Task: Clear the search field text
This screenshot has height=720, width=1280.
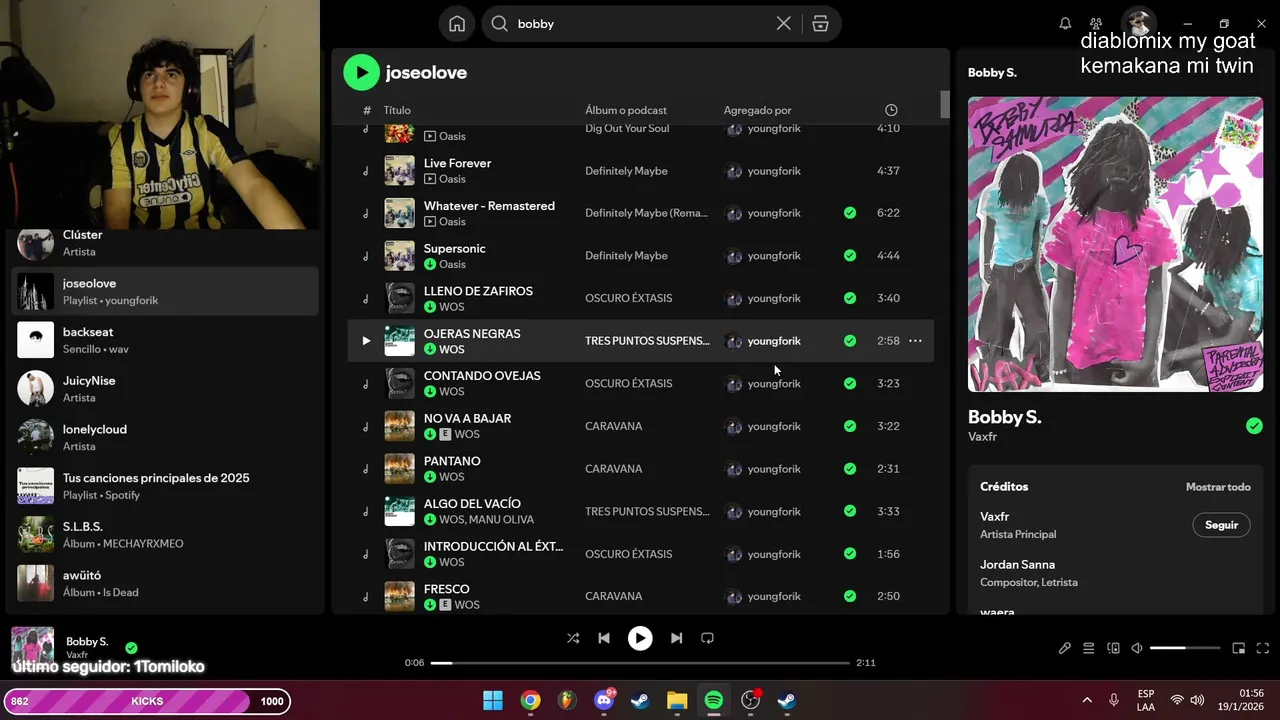Action: (x=783, y=24)
